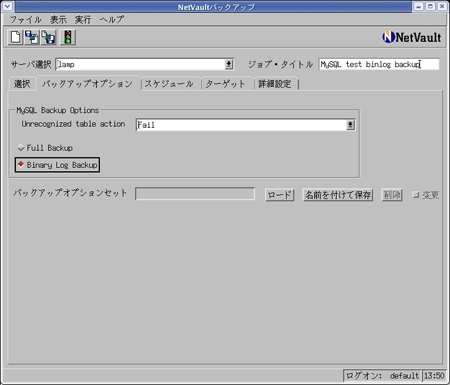Image resolution: width=450 pixels, height=385 pixels.
Task: Switch to the 詳細設定 tab
Action: point(275,84)
